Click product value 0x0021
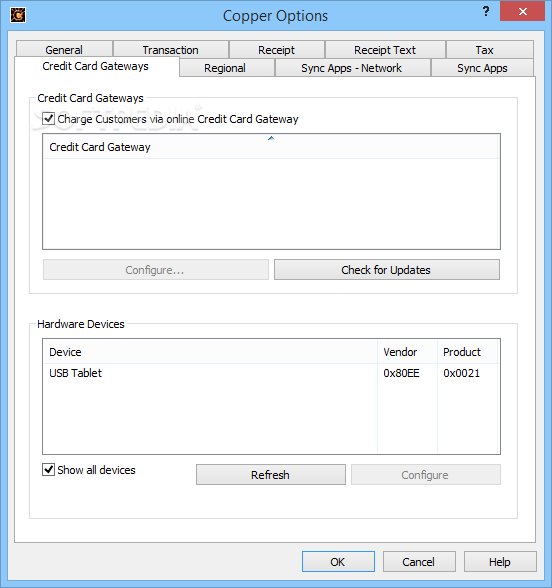Viewport: 552px width, 588px height. [462, 373]
